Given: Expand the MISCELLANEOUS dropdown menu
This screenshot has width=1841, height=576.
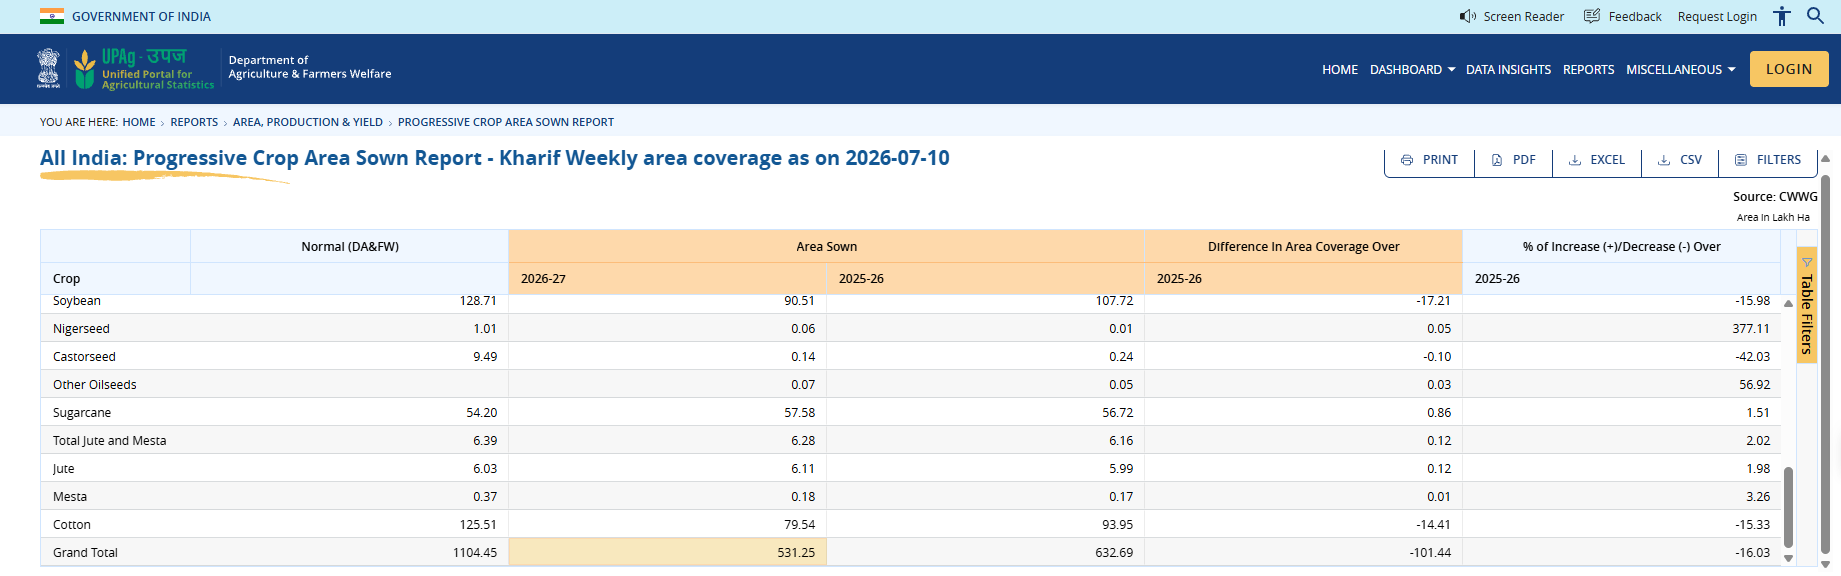Looking at the screenshot, I should (1680, 69).
